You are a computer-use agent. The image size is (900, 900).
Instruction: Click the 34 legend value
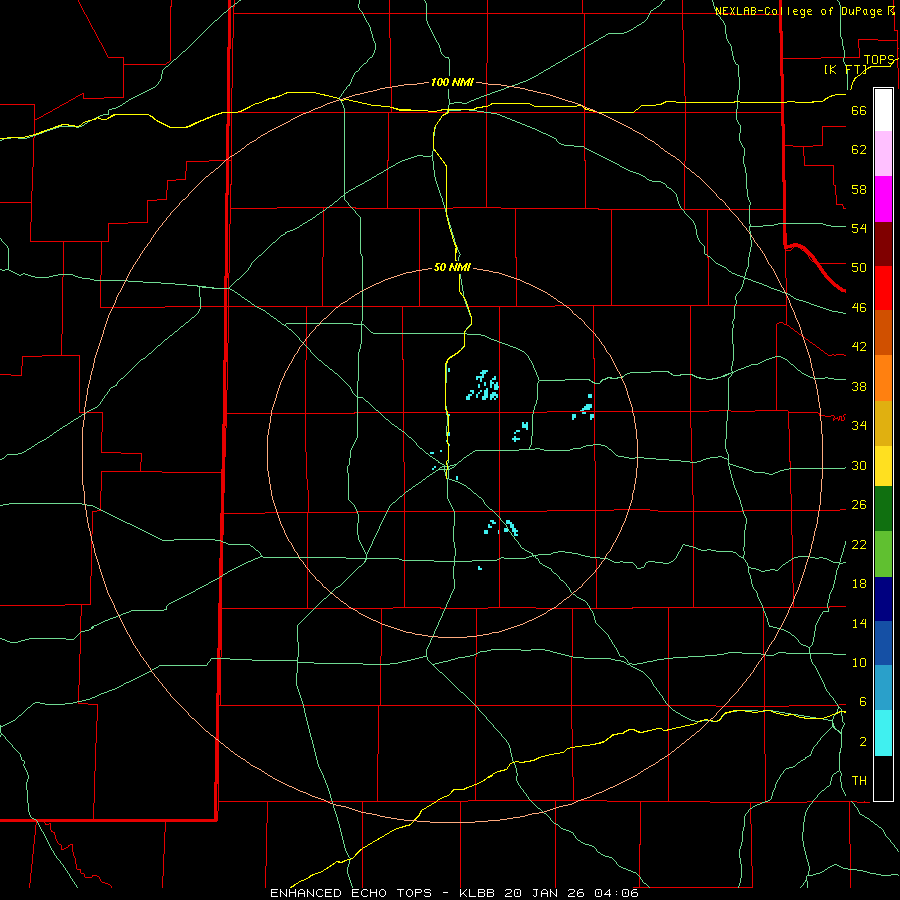pos(859,425)
